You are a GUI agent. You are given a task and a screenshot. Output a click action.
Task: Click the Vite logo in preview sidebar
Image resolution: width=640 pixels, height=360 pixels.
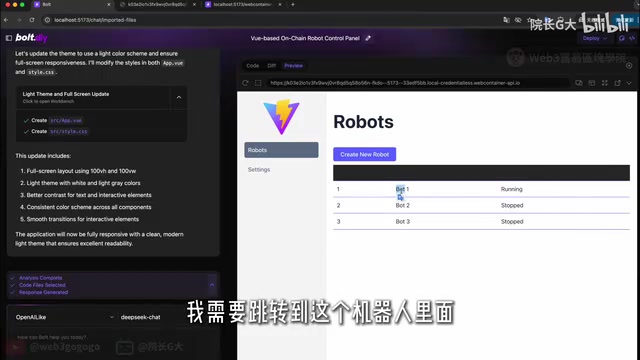tap(281, 117)
